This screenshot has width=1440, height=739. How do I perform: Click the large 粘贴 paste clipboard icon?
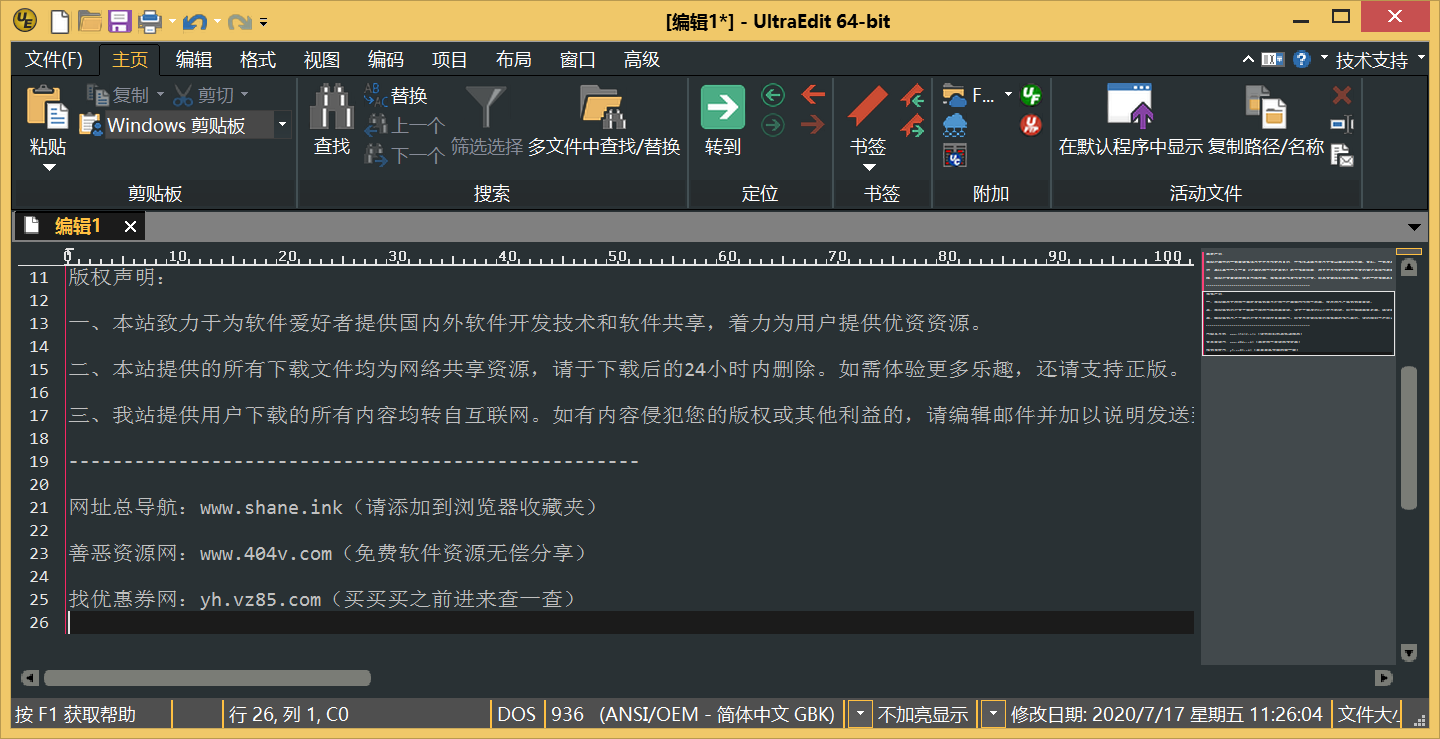pyautogui.click(x=47, y=106)
